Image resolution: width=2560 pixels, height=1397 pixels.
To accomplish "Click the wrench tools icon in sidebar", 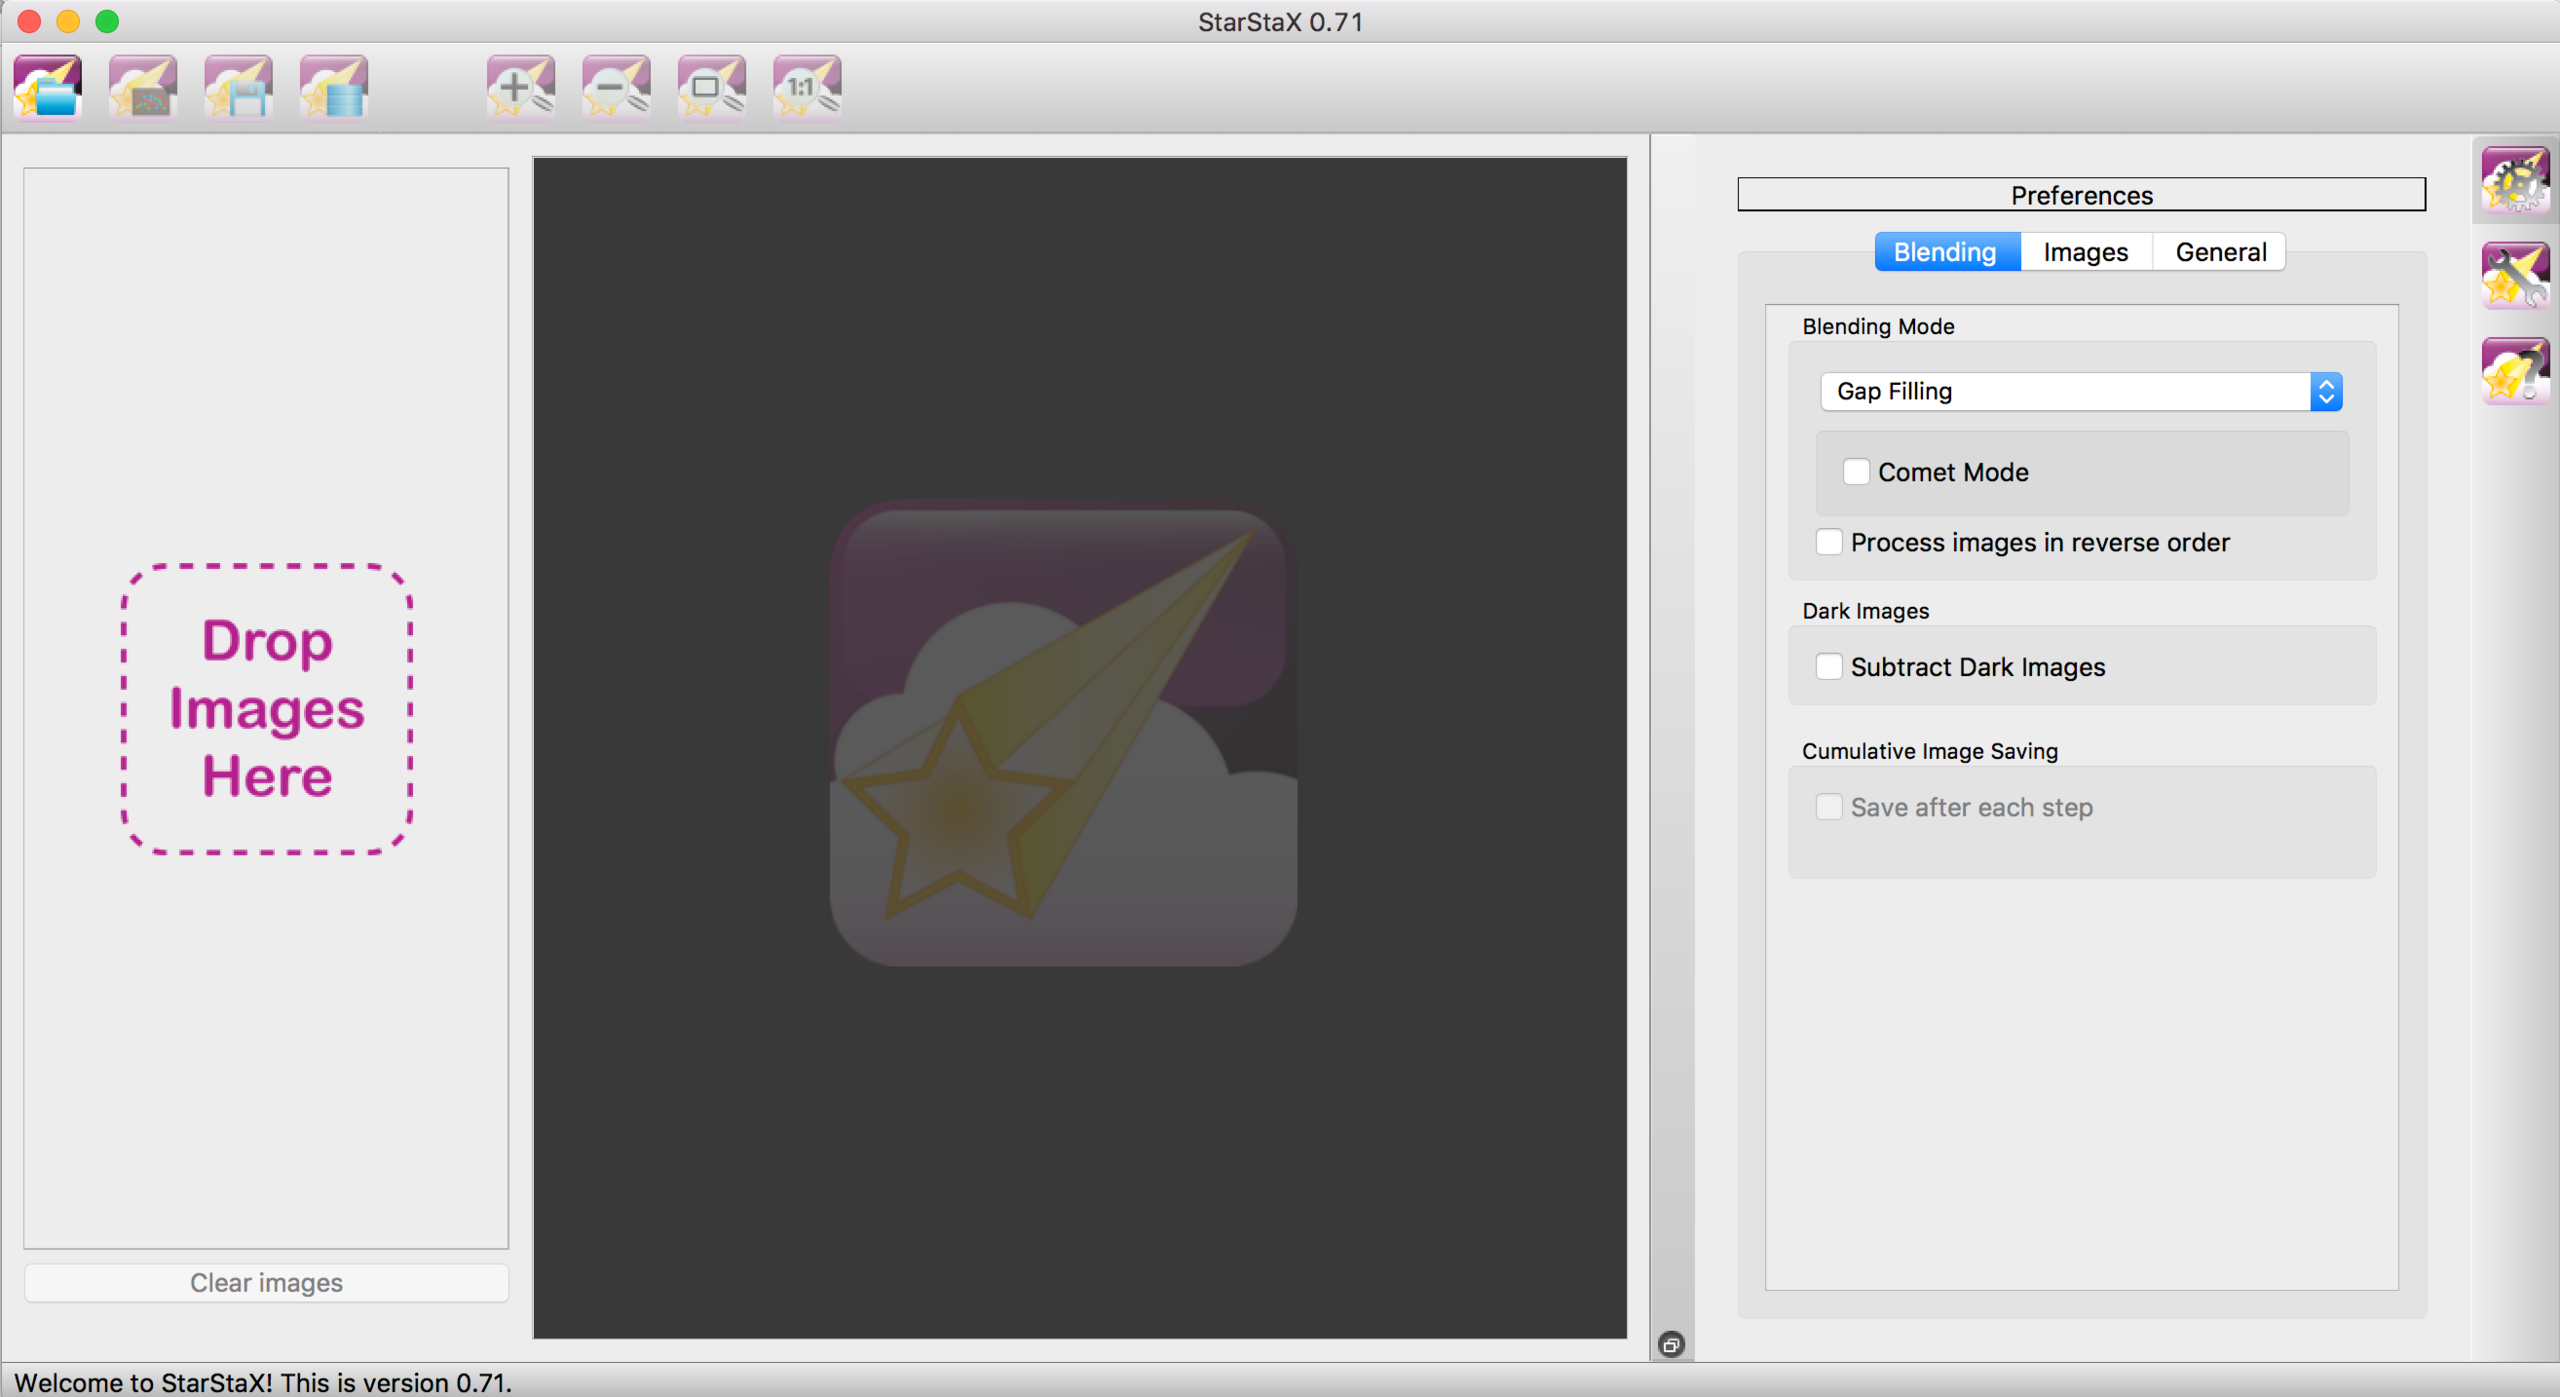I will click(x=2514, y=276).
